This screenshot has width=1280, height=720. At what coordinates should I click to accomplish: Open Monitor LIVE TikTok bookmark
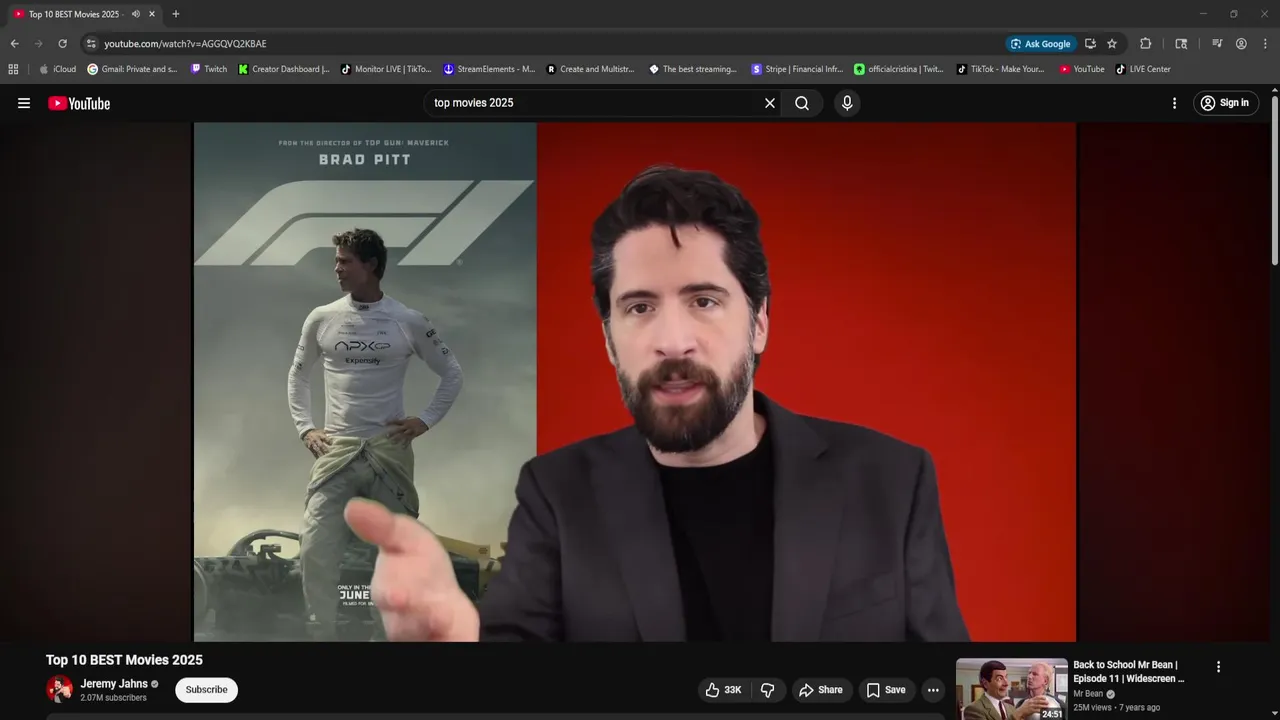pos(386,69)
